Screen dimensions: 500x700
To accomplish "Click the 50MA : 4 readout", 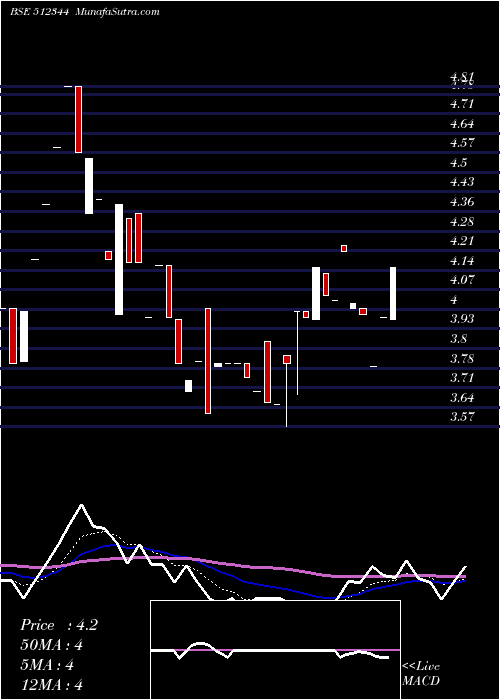I will 52,645.
